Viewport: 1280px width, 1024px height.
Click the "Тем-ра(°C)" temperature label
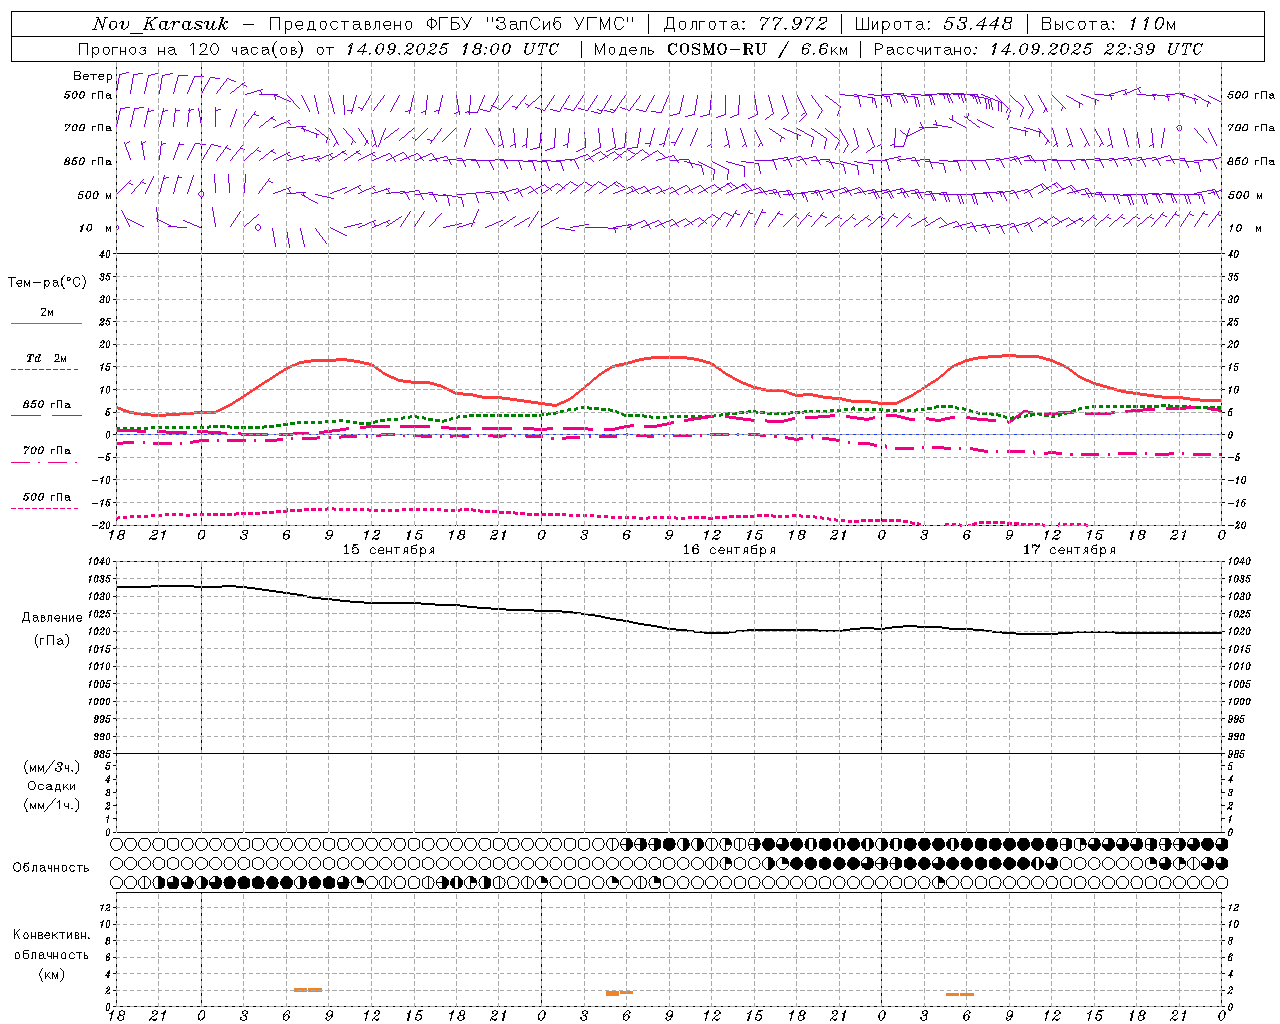[x=47, y=283]
